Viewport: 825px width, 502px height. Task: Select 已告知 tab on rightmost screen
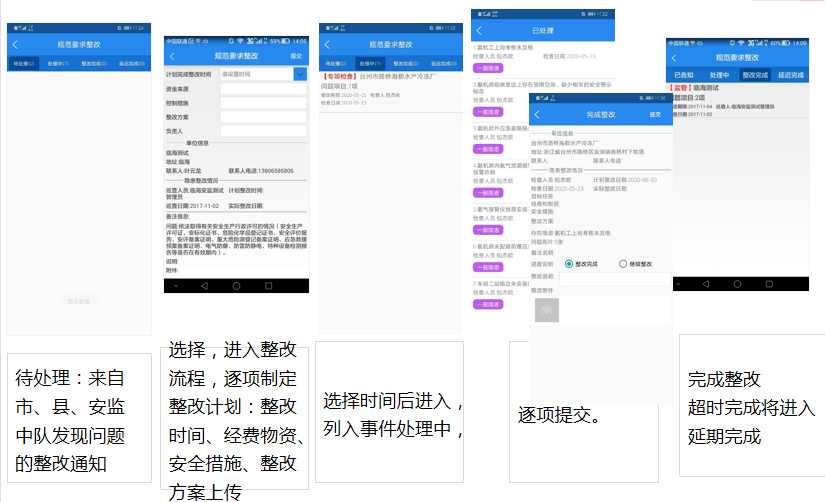(683, 75)
